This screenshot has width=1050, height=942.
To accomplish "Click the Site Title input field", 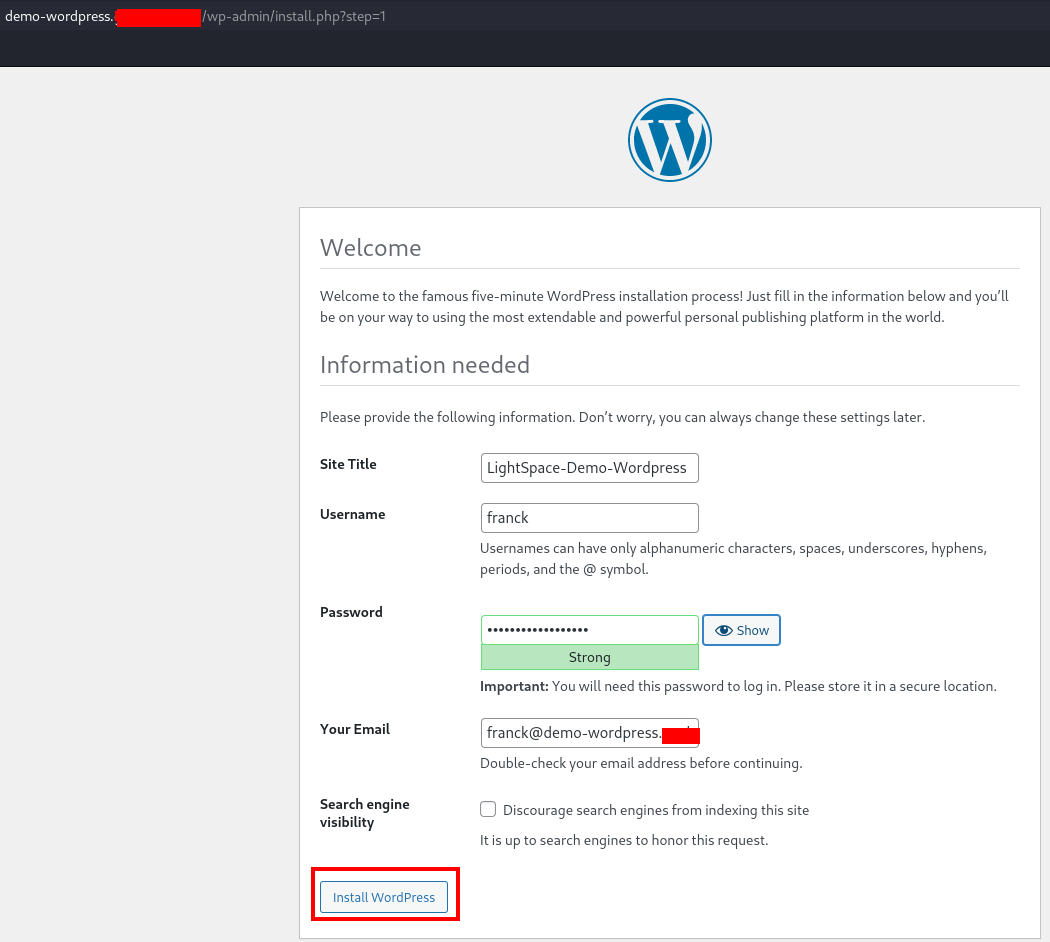I will coord(589,468).
